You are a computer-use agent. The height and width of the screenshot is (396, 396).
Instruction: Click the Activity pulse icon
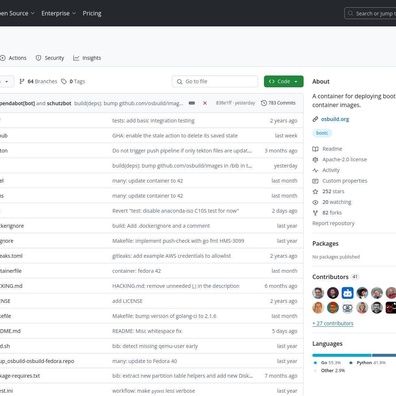click(315, 170)
